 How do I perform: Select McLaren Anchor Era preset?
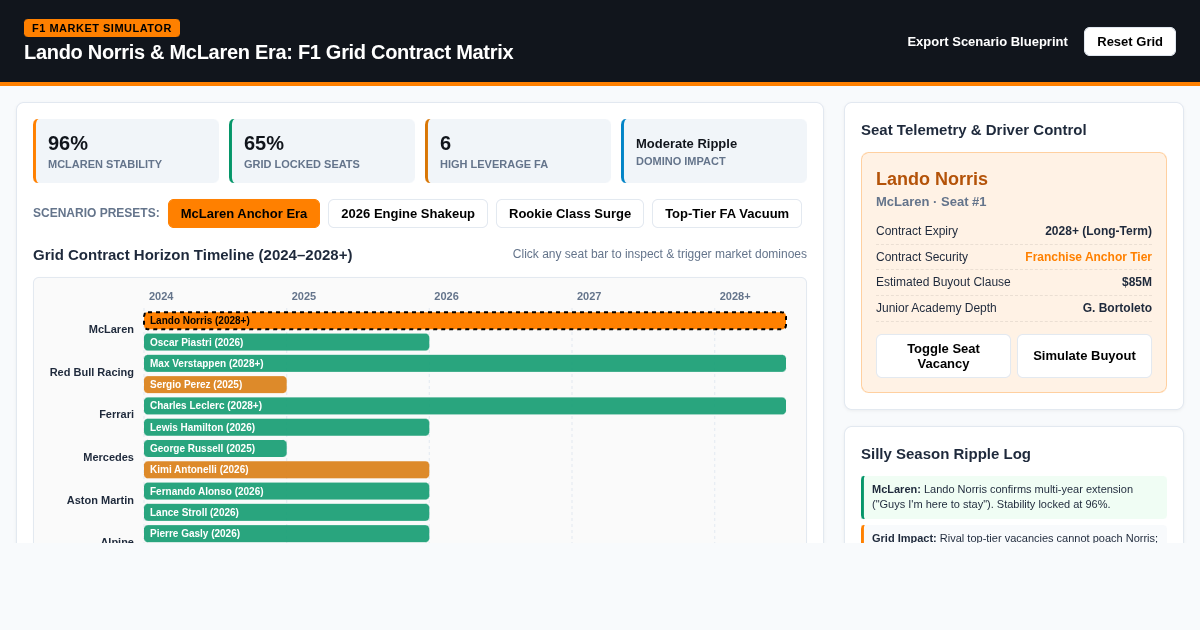click(x=244, y=213)
